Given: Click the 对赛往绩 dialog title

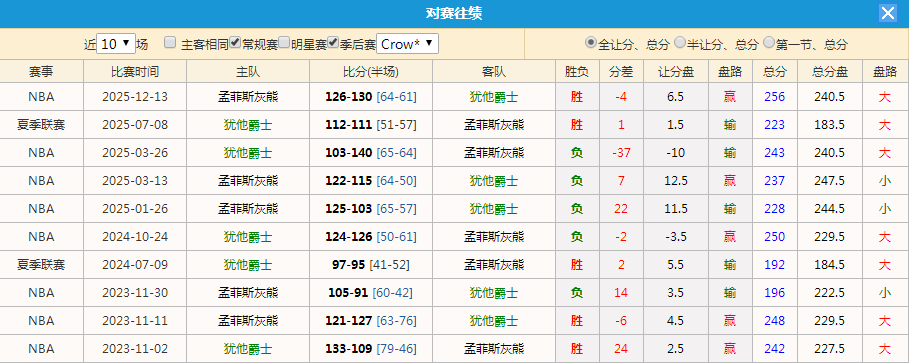Looking at the screenshot, I should [454, 13].
